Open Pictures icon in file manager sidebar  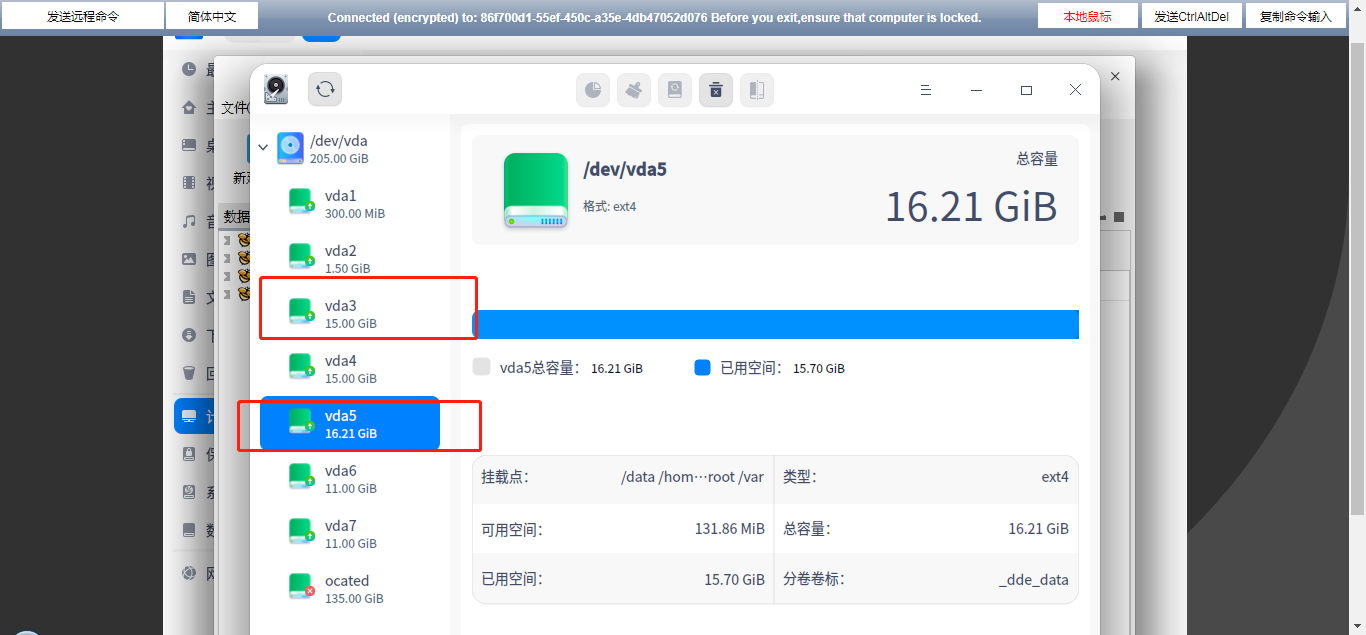189,259
